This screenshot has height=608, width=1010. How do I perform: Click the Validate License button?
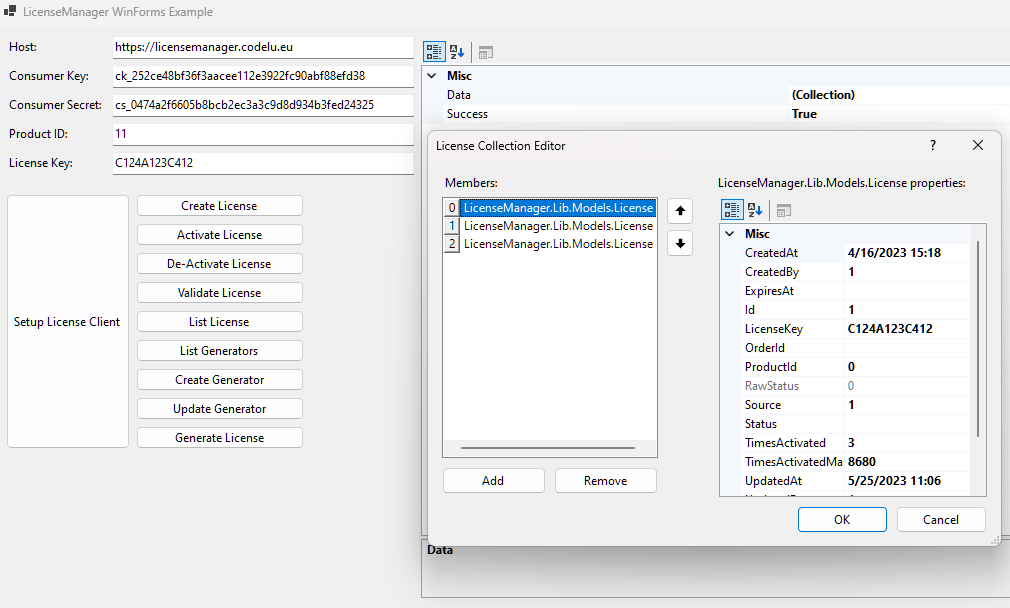coord(220,292)
